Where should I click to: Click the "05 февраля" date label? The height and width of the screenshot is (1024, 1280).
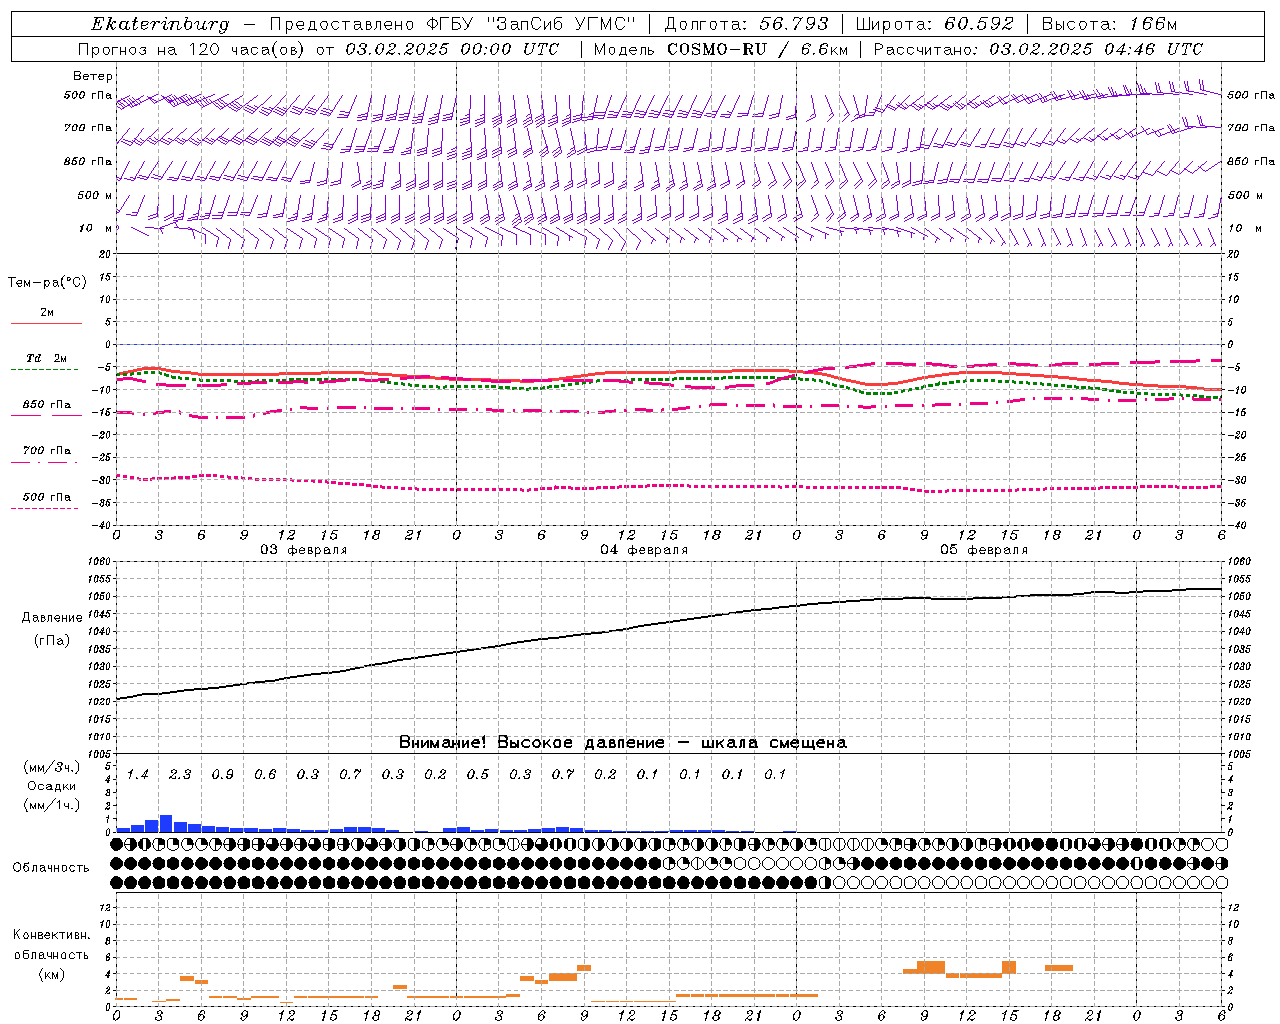tap(984, 550)
